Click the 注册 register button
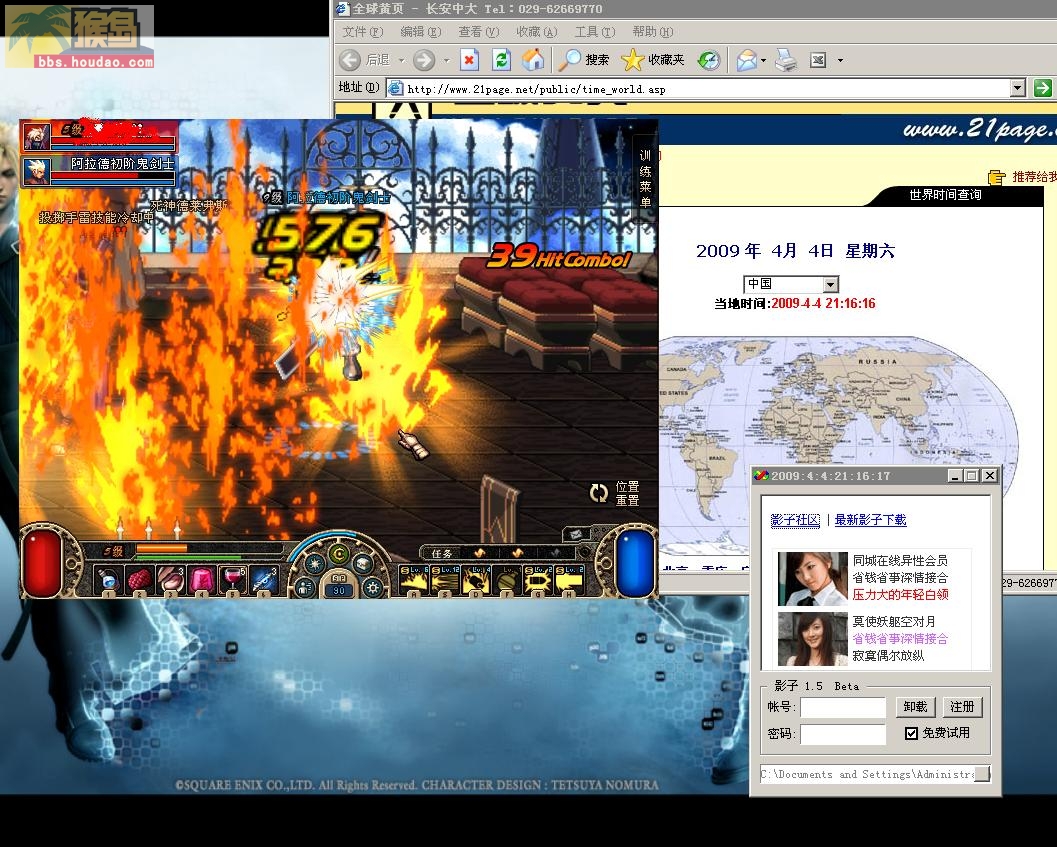 point(962,707)
